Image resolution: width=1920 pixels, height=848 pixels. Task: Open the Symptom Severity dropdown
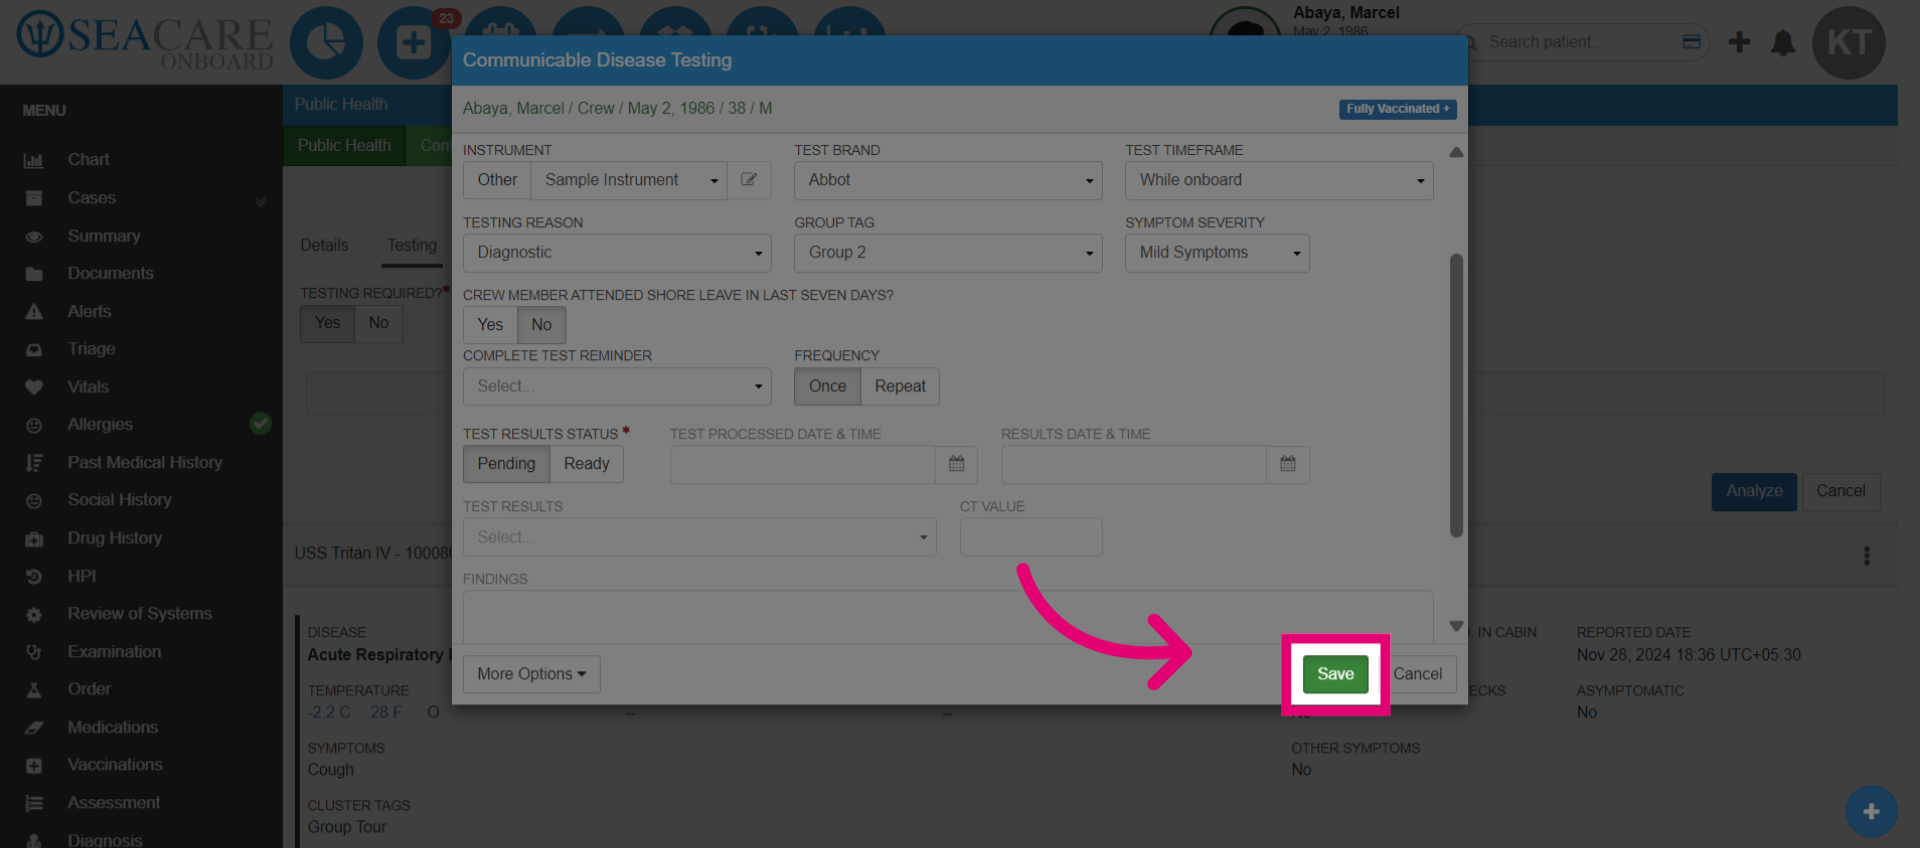click(1217, 253)
